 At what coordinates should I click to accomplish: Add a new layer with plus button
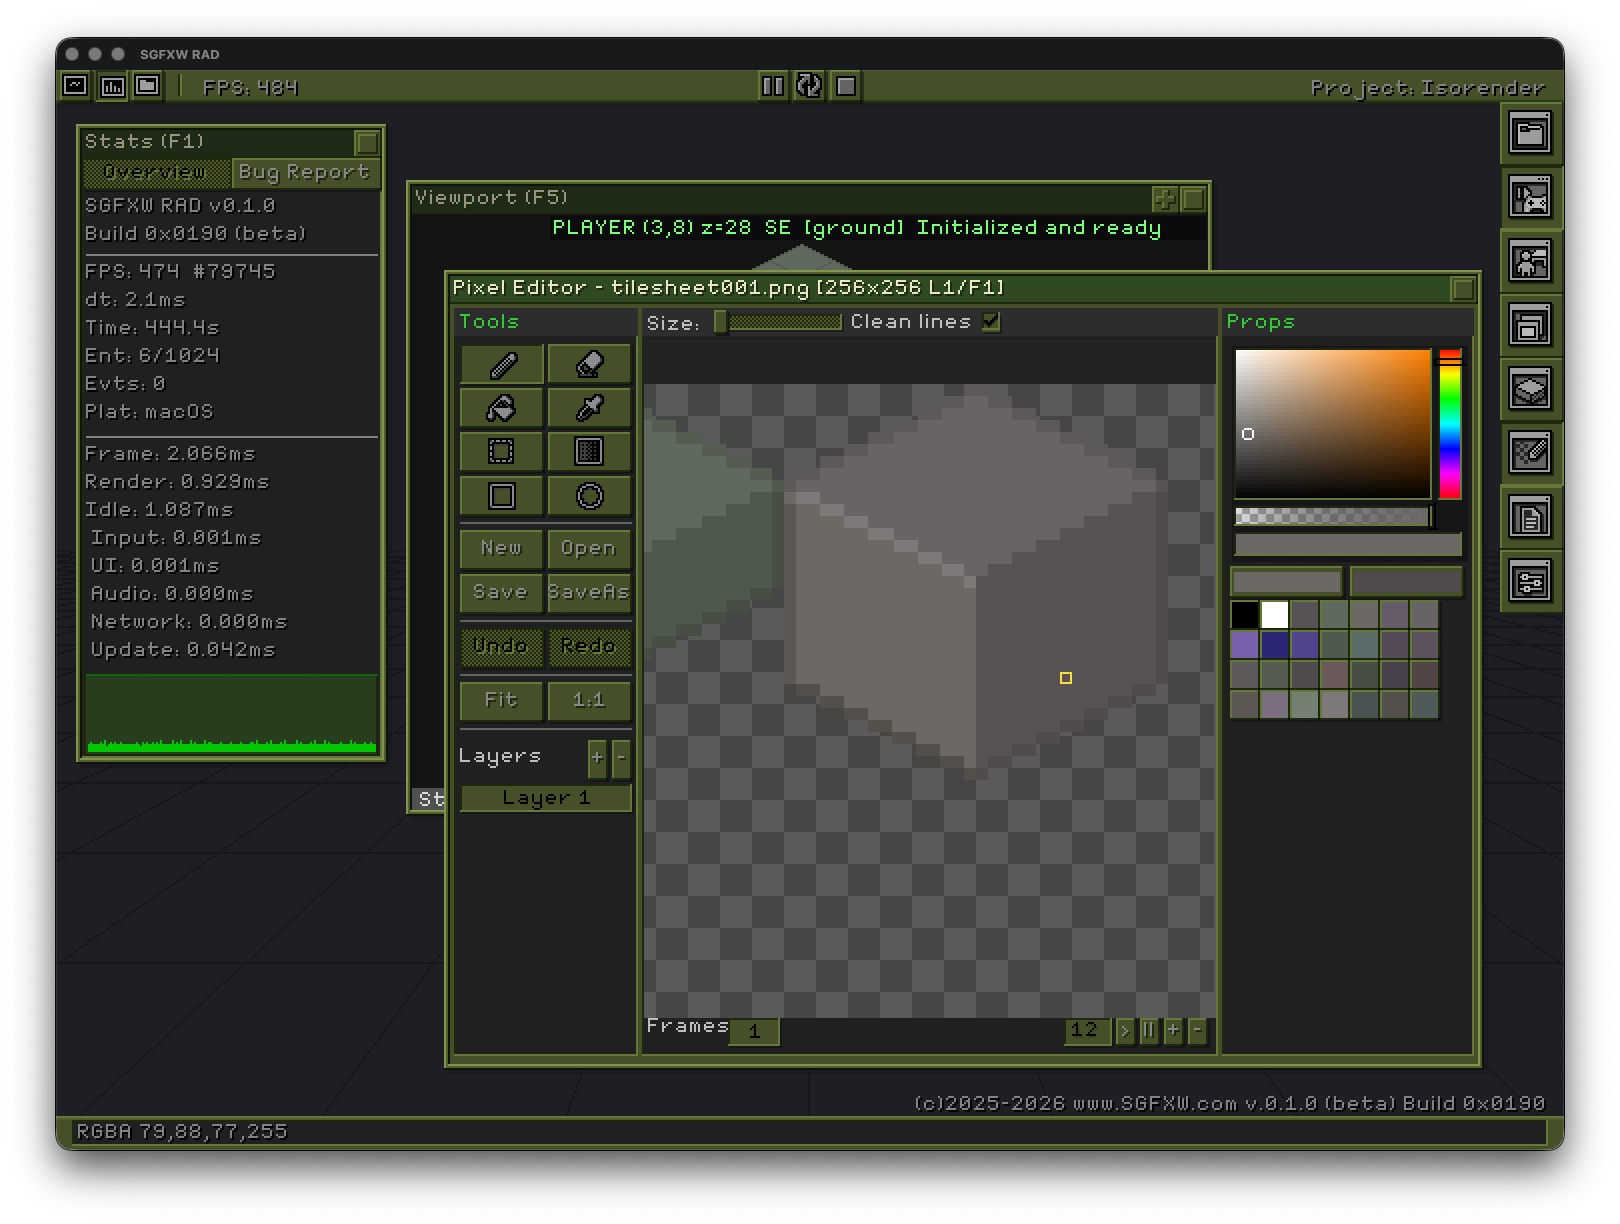[x=597, y=758]
